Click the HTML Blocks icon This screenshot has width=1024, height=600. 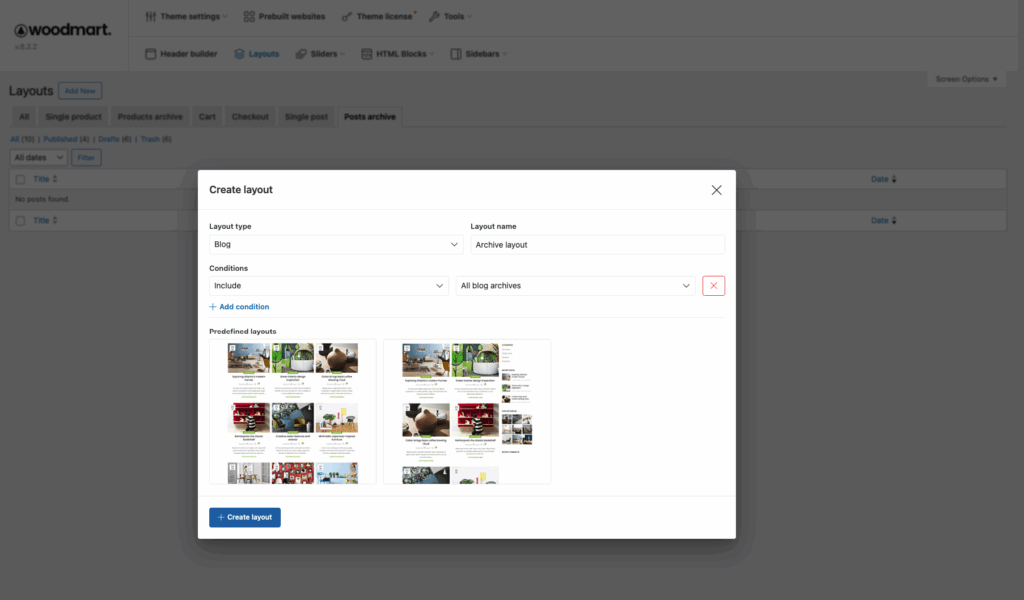click(x=366, y=54)
